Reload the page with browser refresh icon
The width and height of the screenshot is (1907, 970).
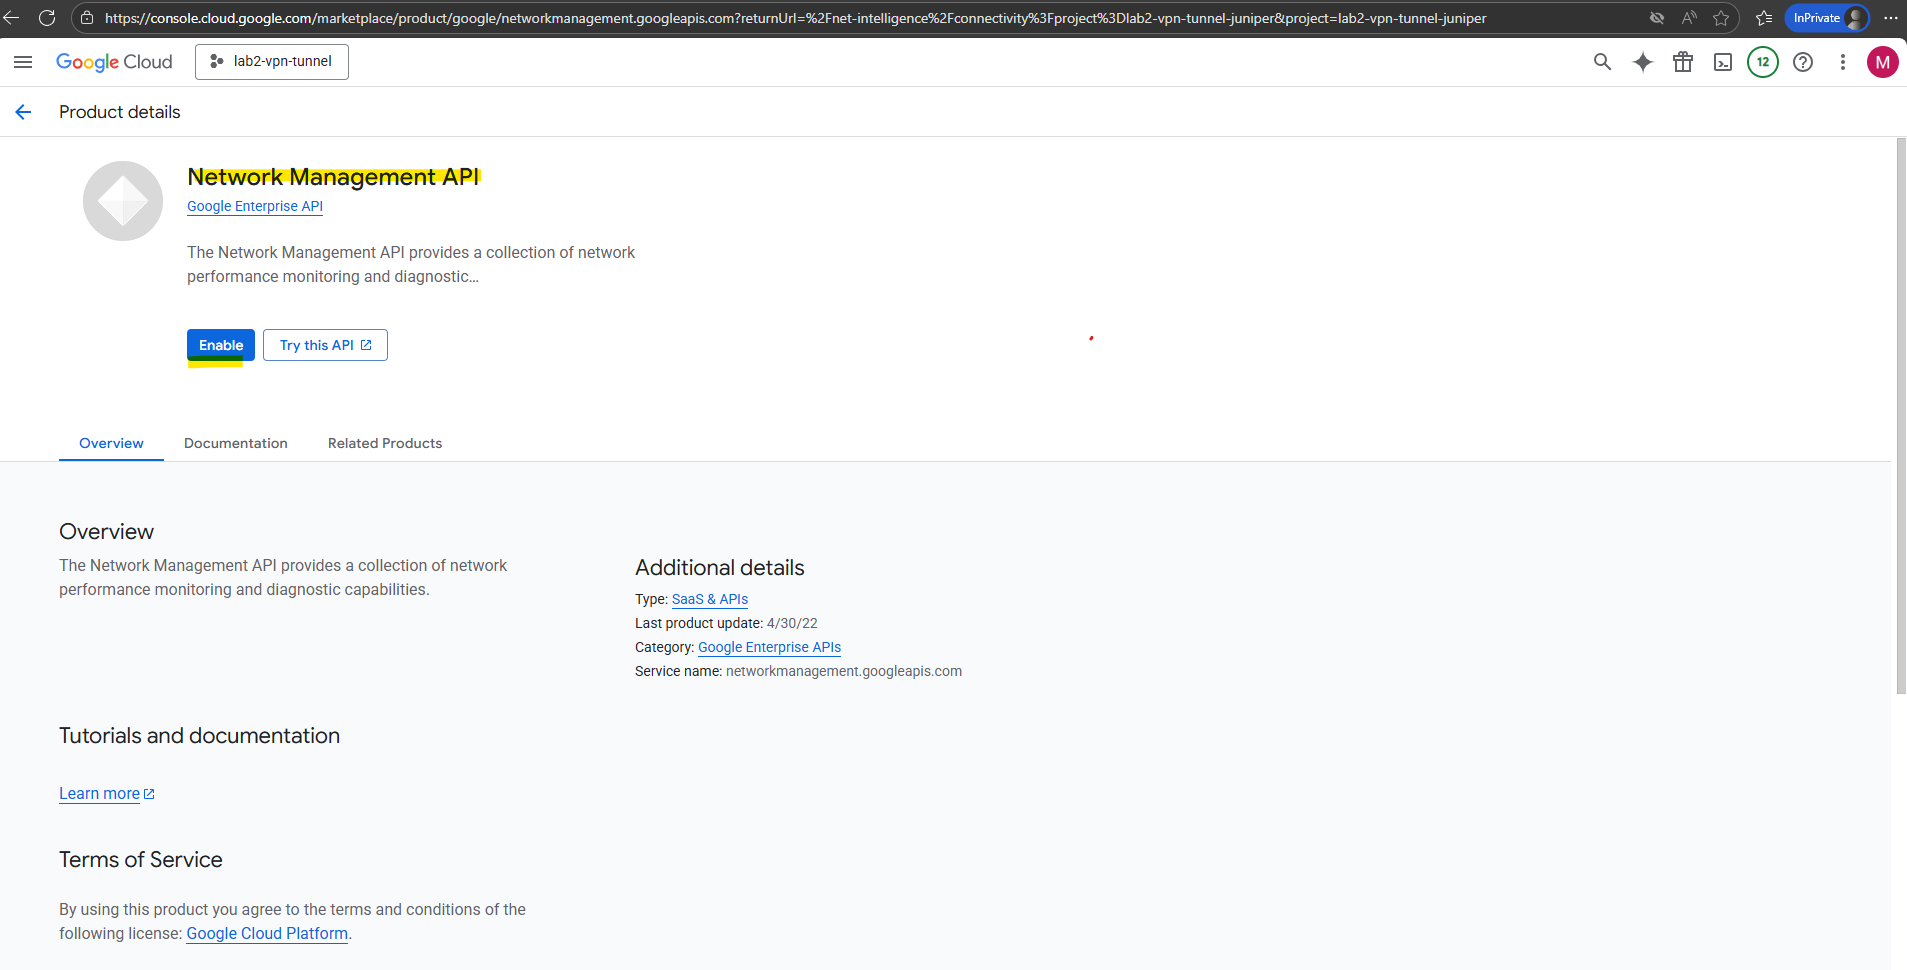pos(46,18)
